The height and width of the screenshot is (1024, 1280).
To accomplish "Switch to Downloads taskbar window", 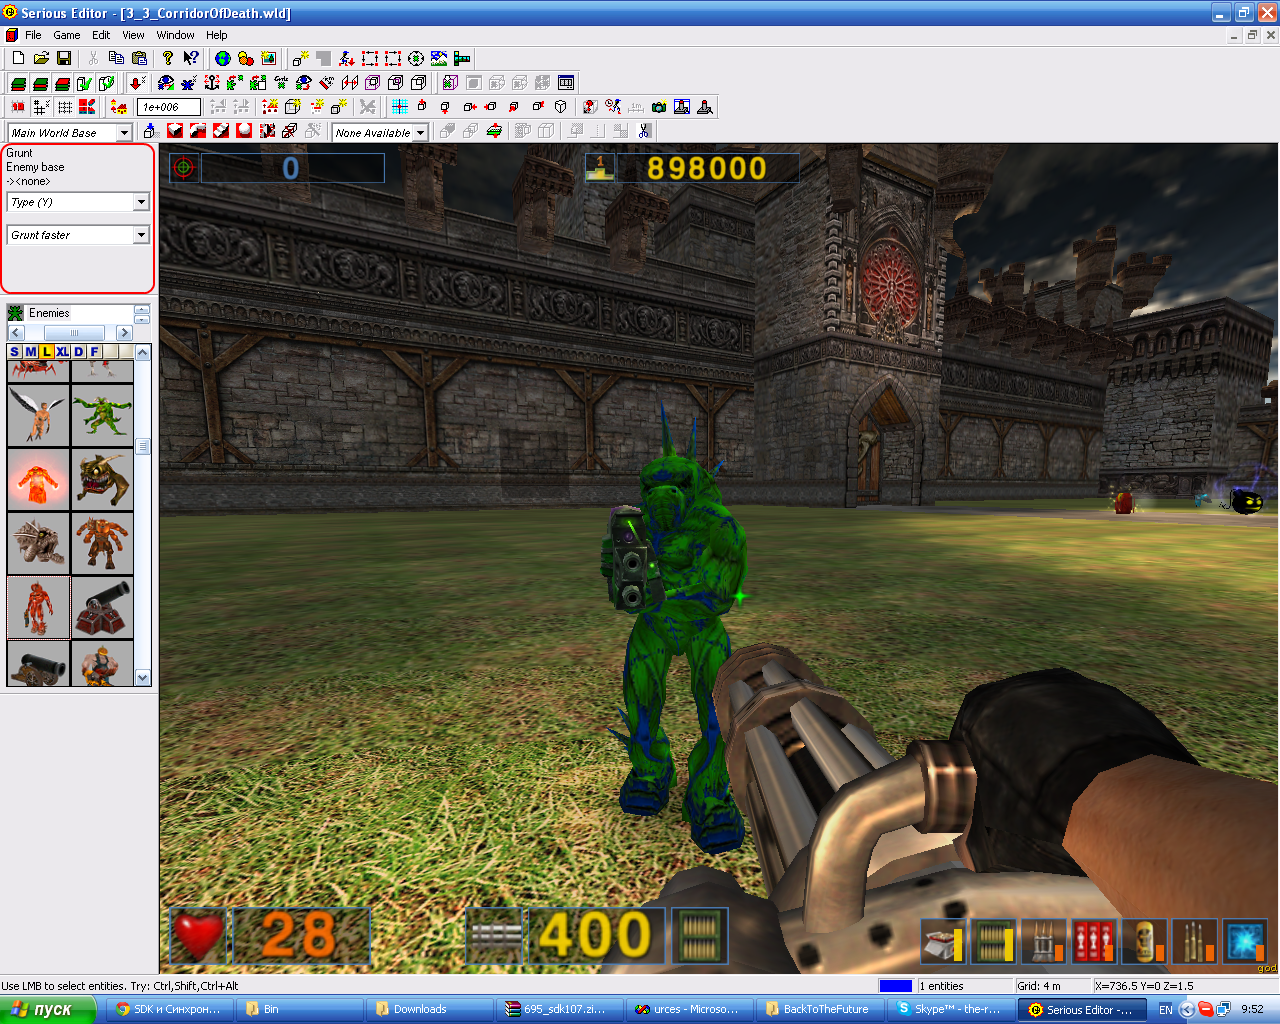I will [x=430, y=1009].
